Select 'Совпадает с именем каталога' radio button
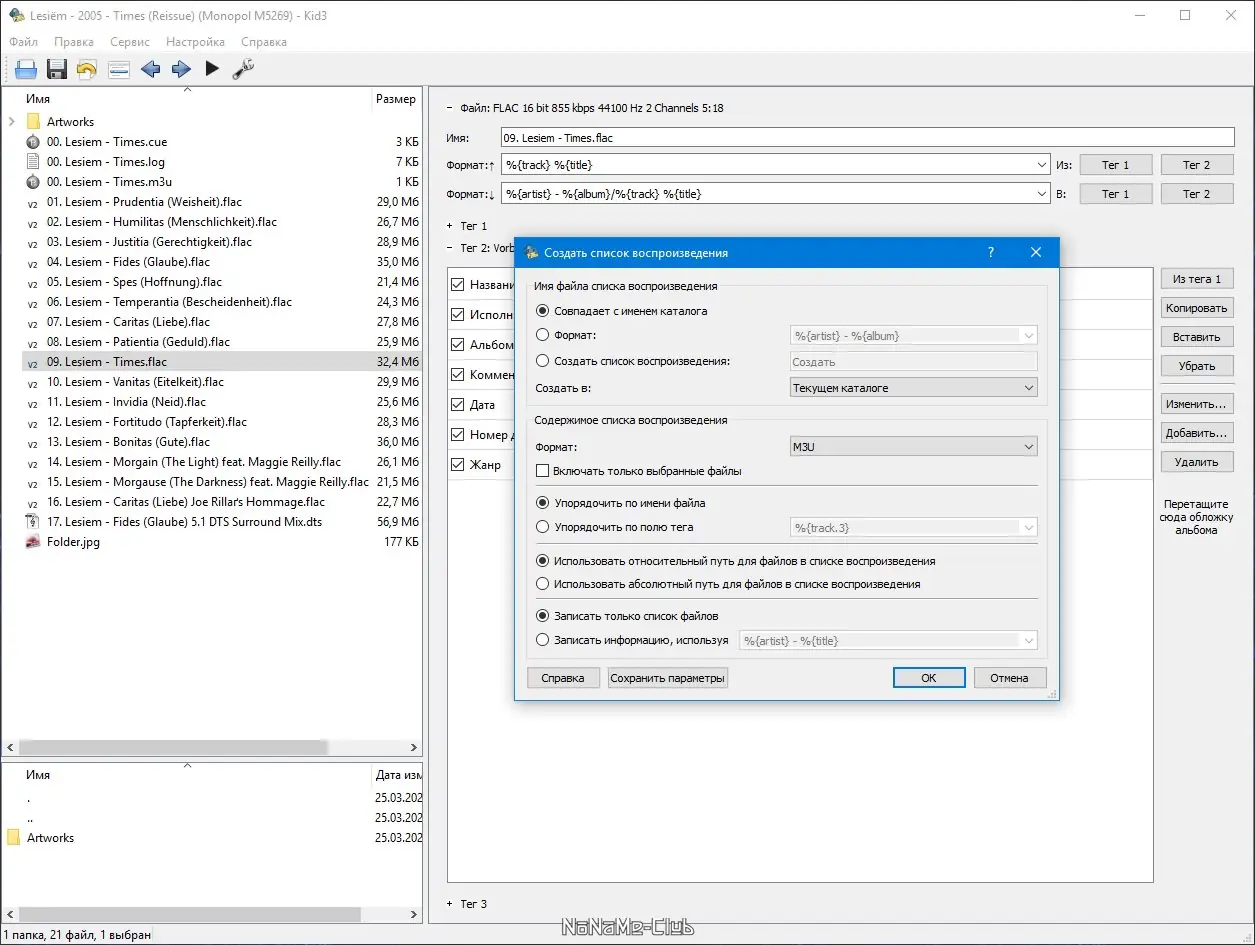Image resolution: width=1255 pixels, height=945 pixels. click(x=543, y=311)
